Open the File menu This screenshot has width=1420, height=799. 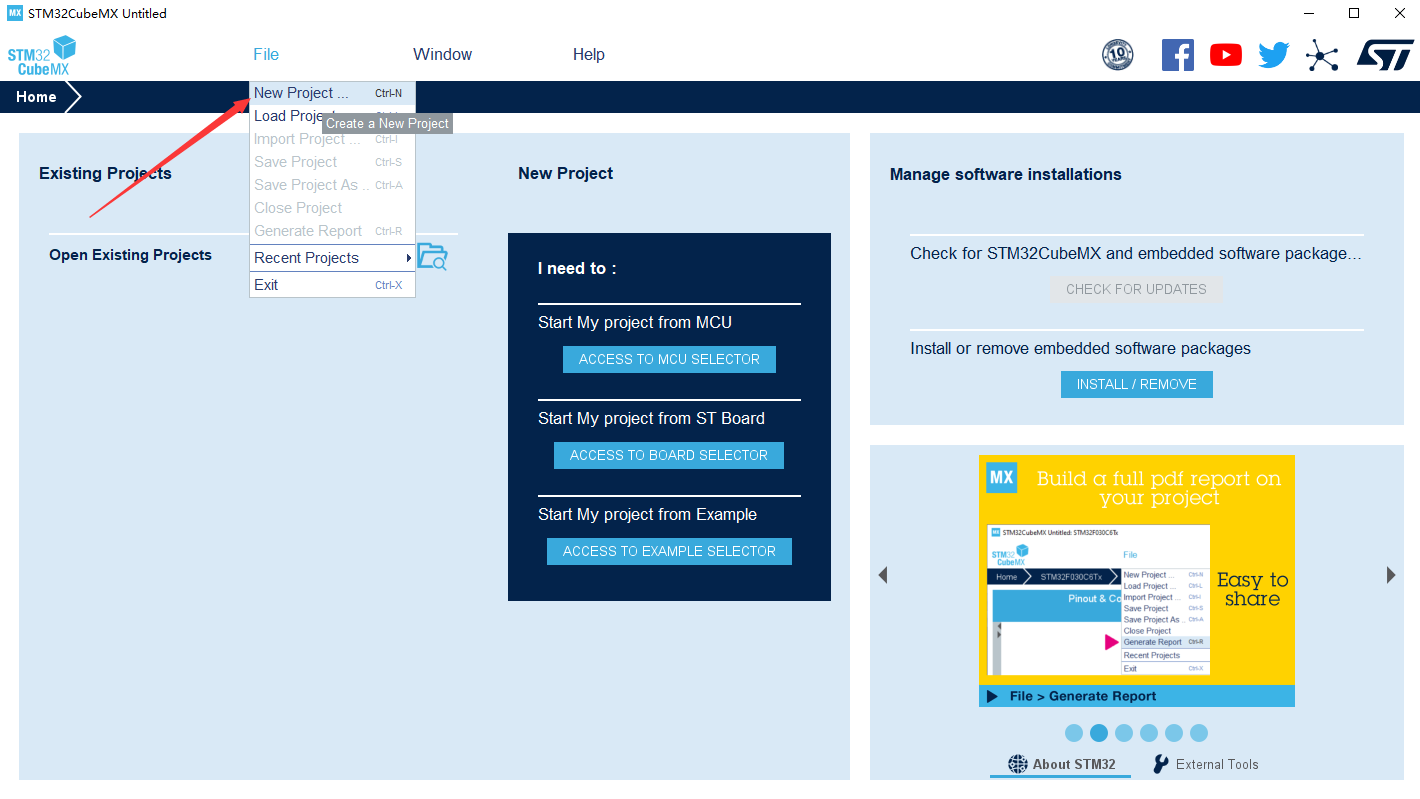(266, 55)
